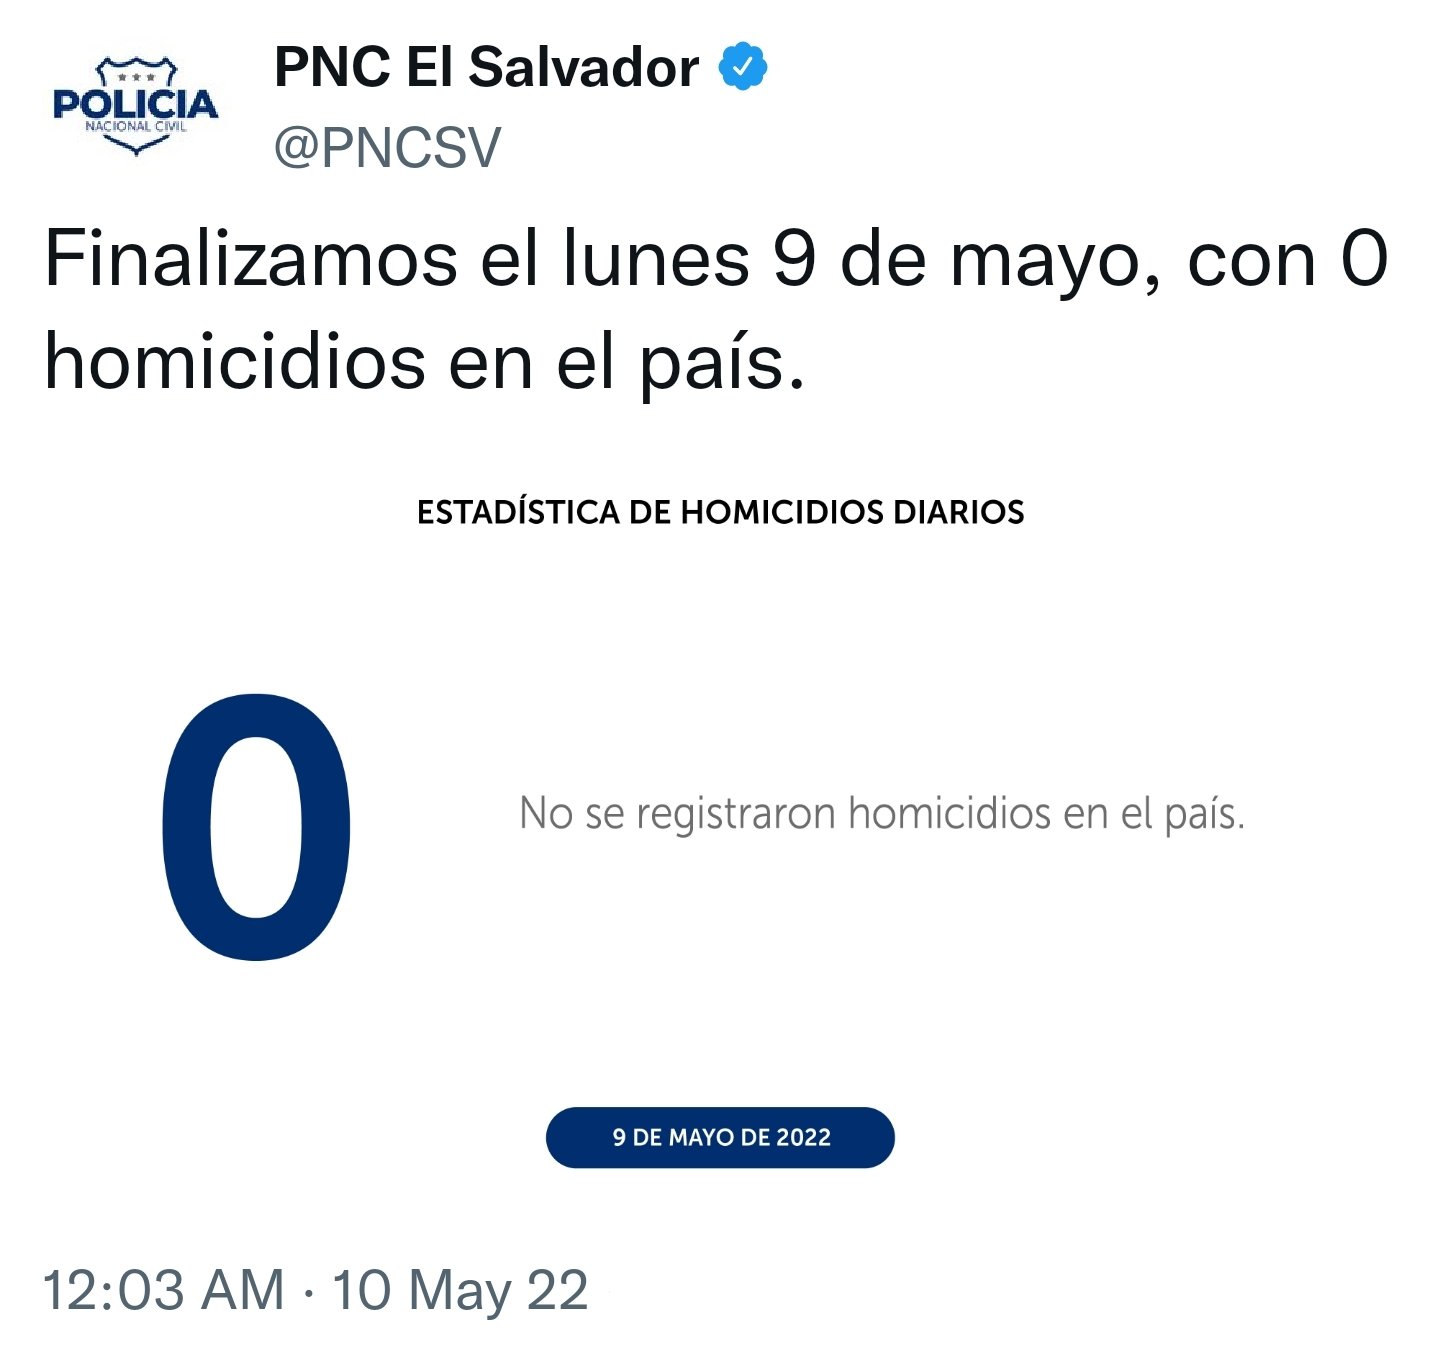Open the Policia Nacional Civil profile avatar

click(x=135, y=105)
